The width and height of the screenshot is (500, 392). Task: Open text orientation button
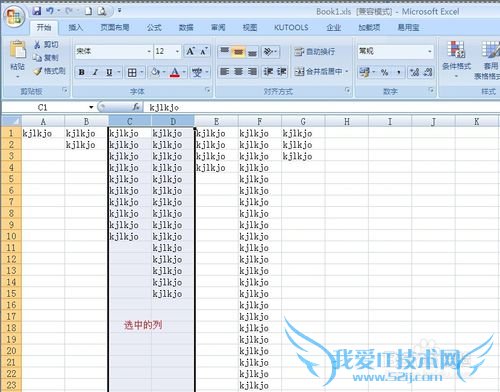pyautogui.click(x=269, y=51)
